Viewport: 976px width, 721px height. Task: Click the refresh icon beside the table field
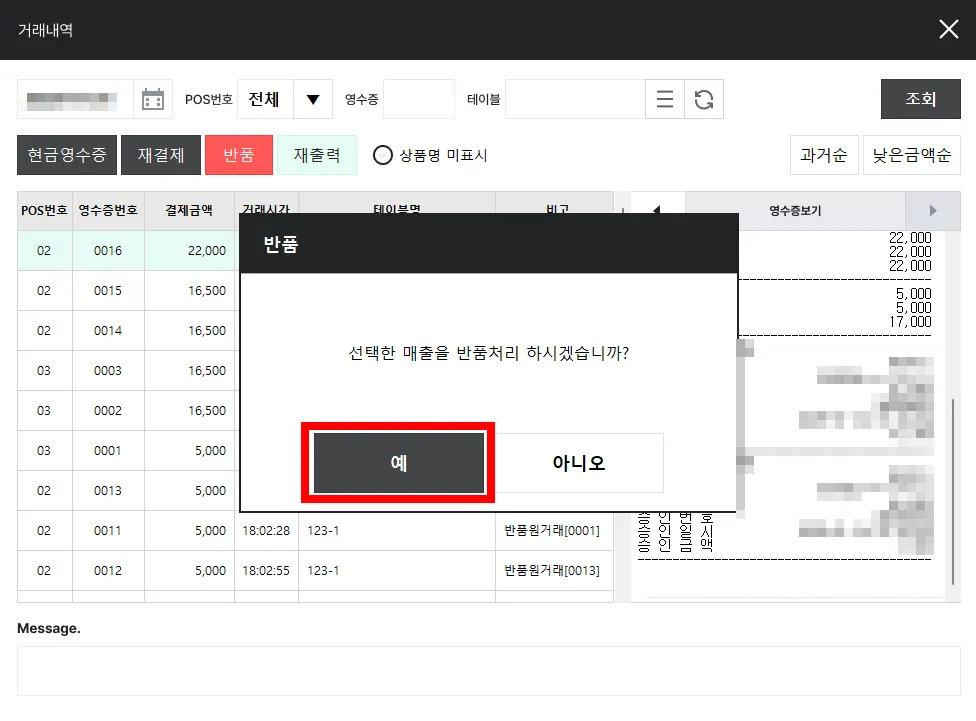(704, 99)
